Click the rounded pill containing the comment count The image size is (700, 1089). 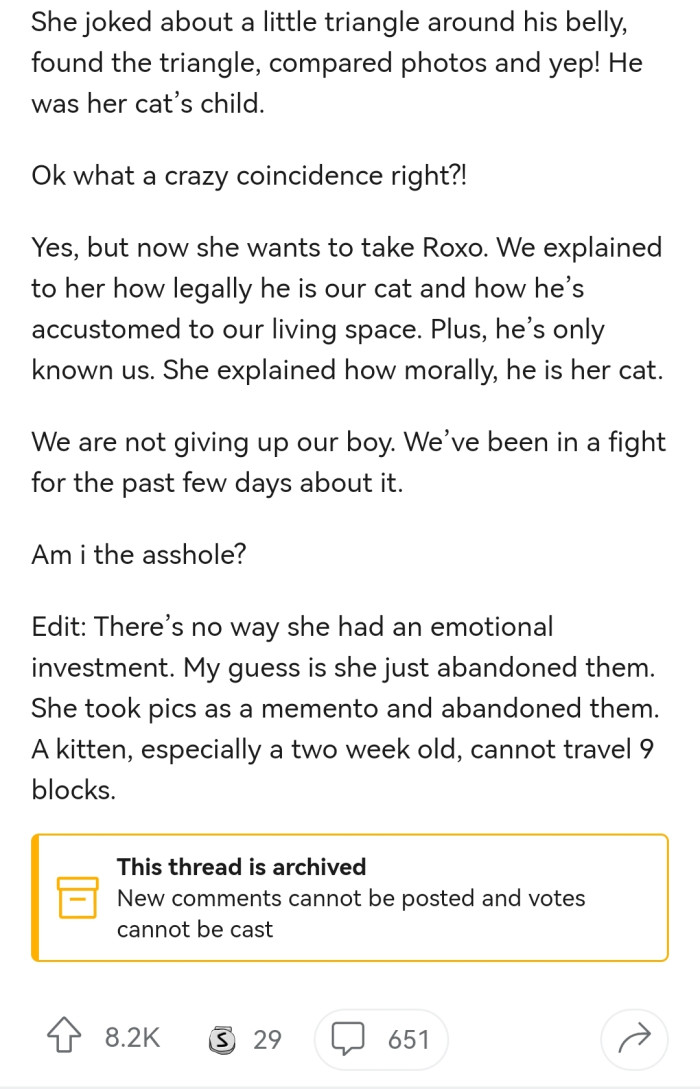tap(382, 1038)
